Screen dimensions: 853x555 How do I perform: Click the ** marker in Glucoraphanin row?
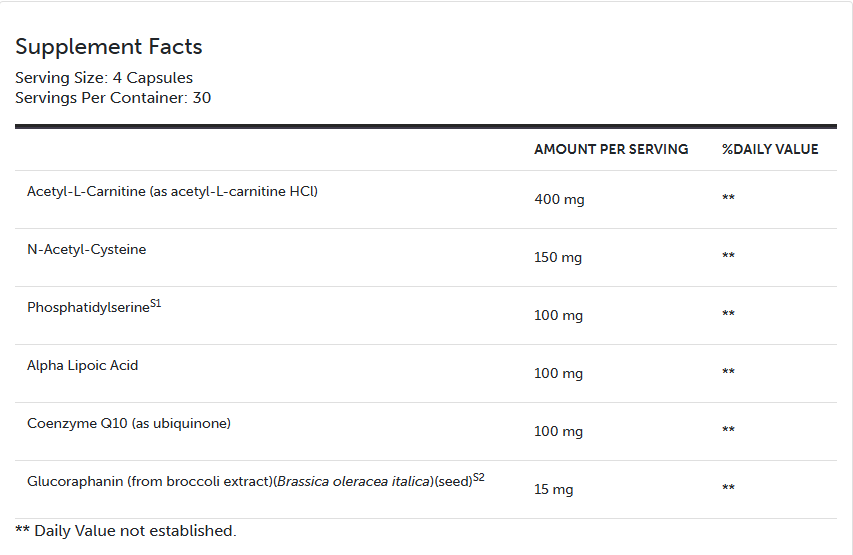728,488
